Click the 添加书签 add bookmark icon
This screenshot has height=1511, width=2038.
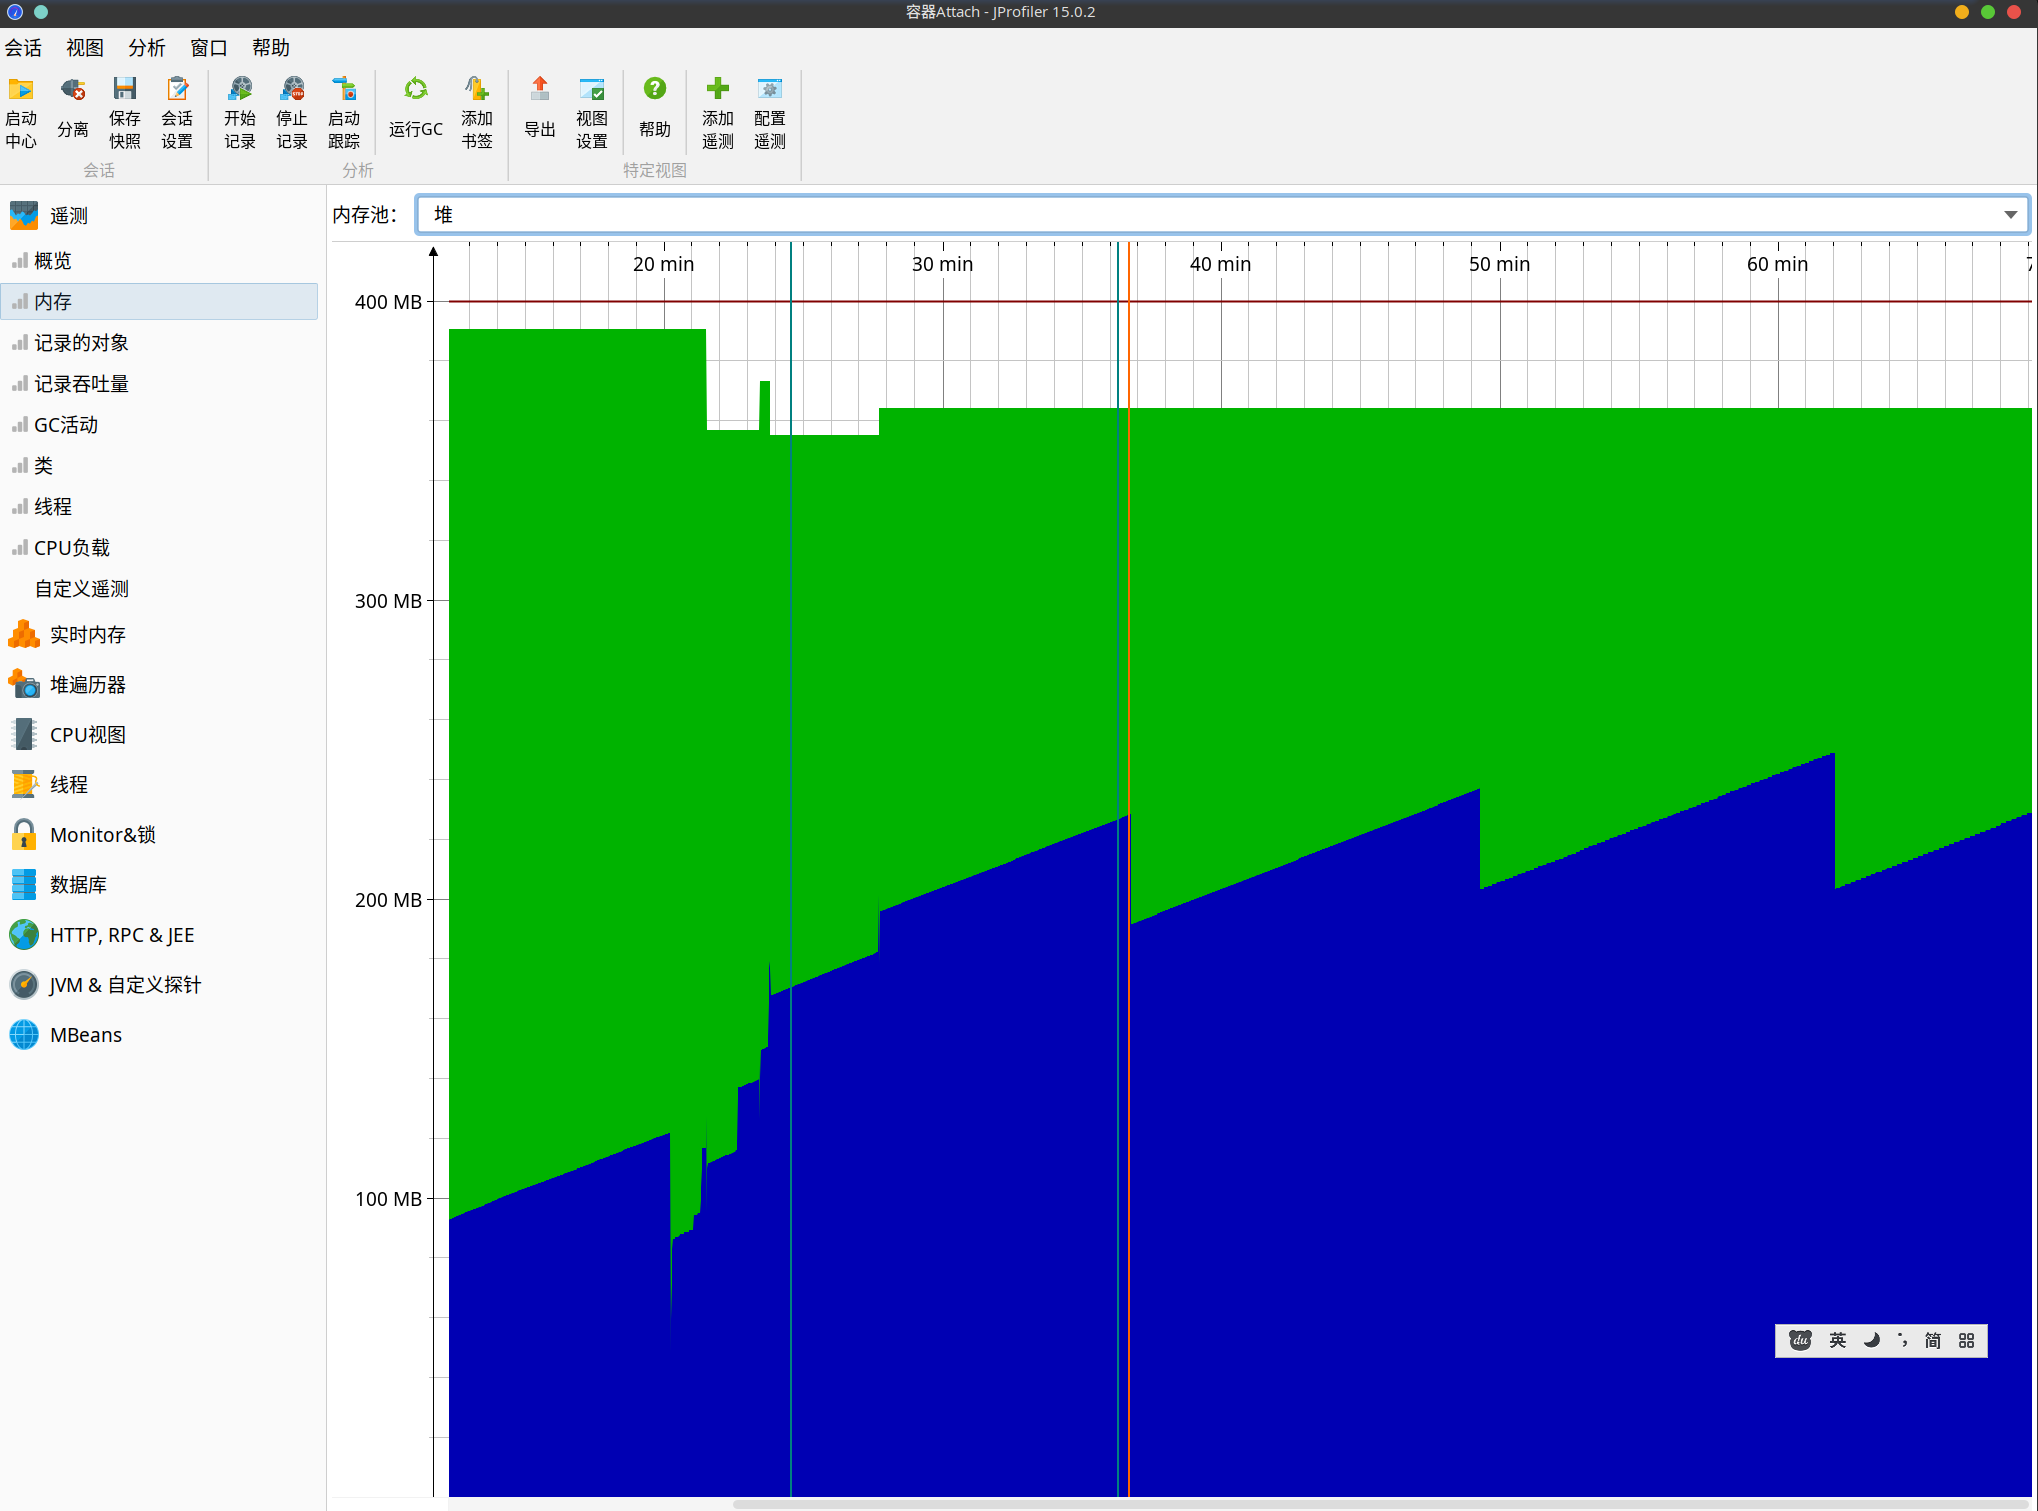476,90
